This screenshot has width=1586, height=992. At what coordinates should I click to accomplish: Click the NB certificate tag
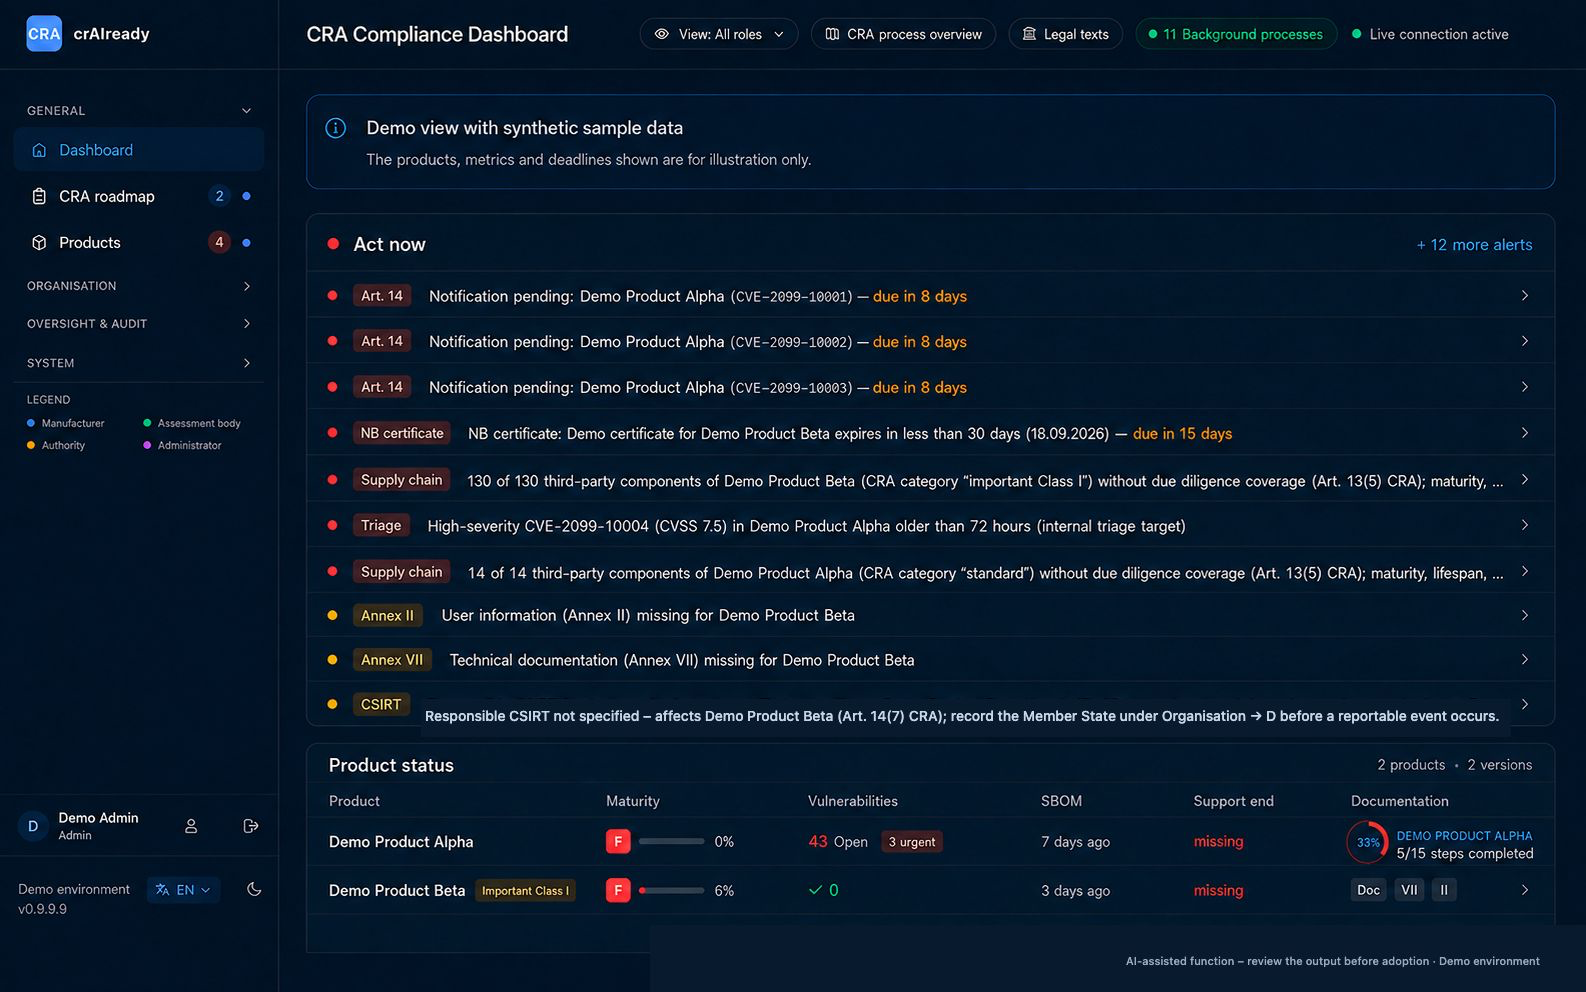[x=402, y=433]
